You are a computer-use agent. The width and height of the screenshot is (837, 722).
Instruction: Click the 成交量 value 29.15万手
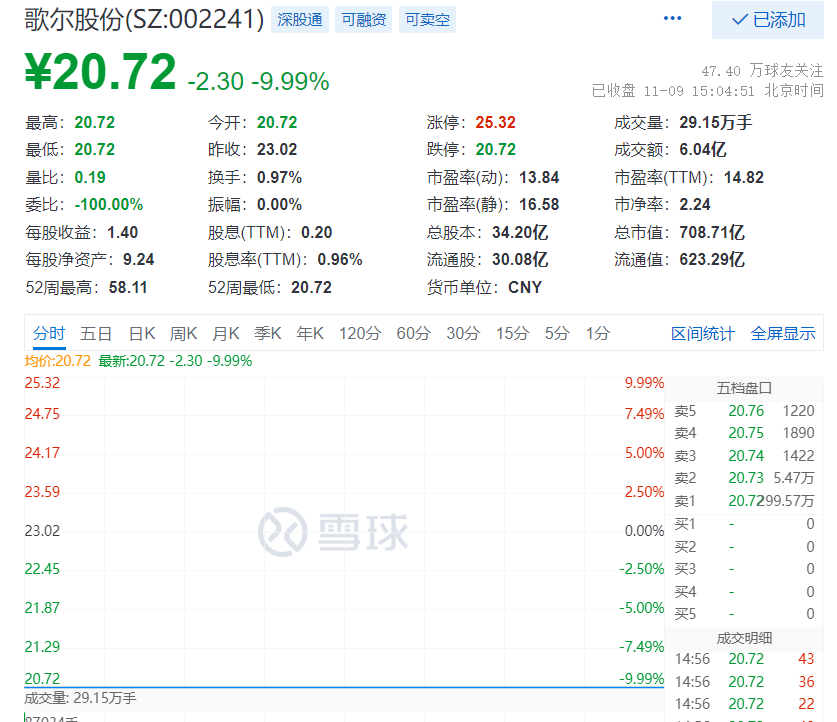[x=716, y=122]
